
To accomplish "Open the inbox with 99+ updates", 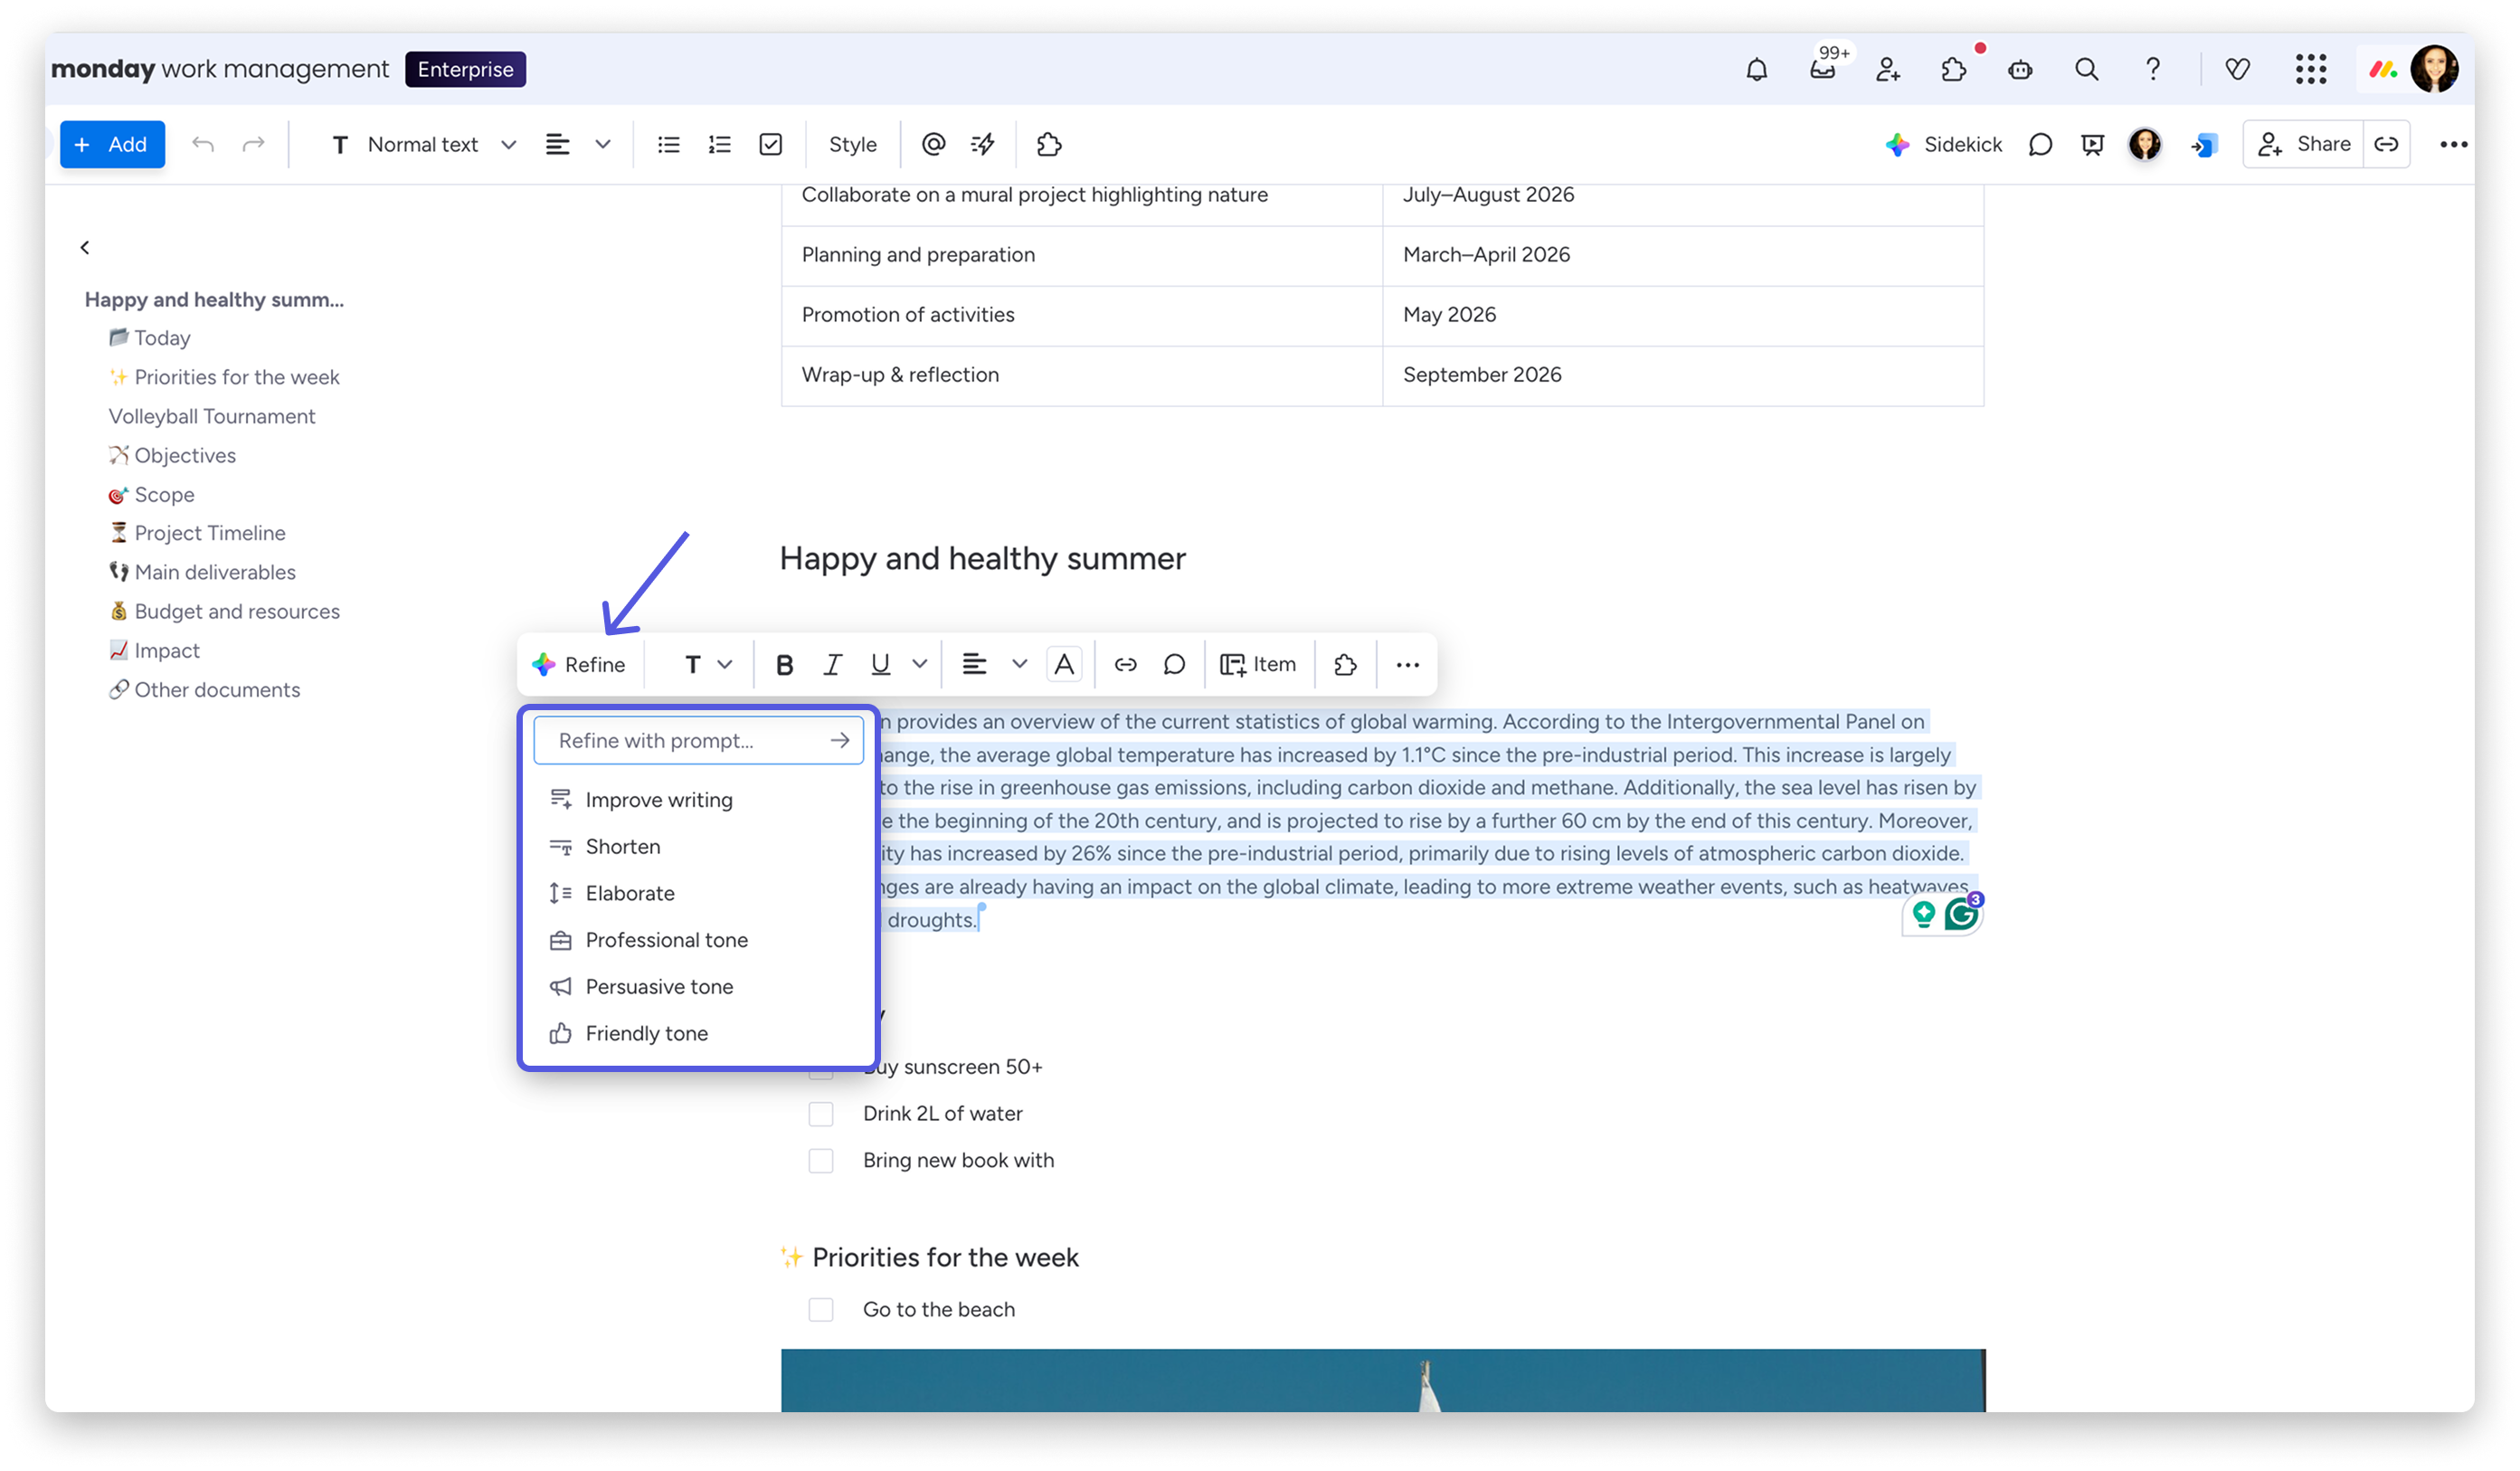I will 1823,69.
